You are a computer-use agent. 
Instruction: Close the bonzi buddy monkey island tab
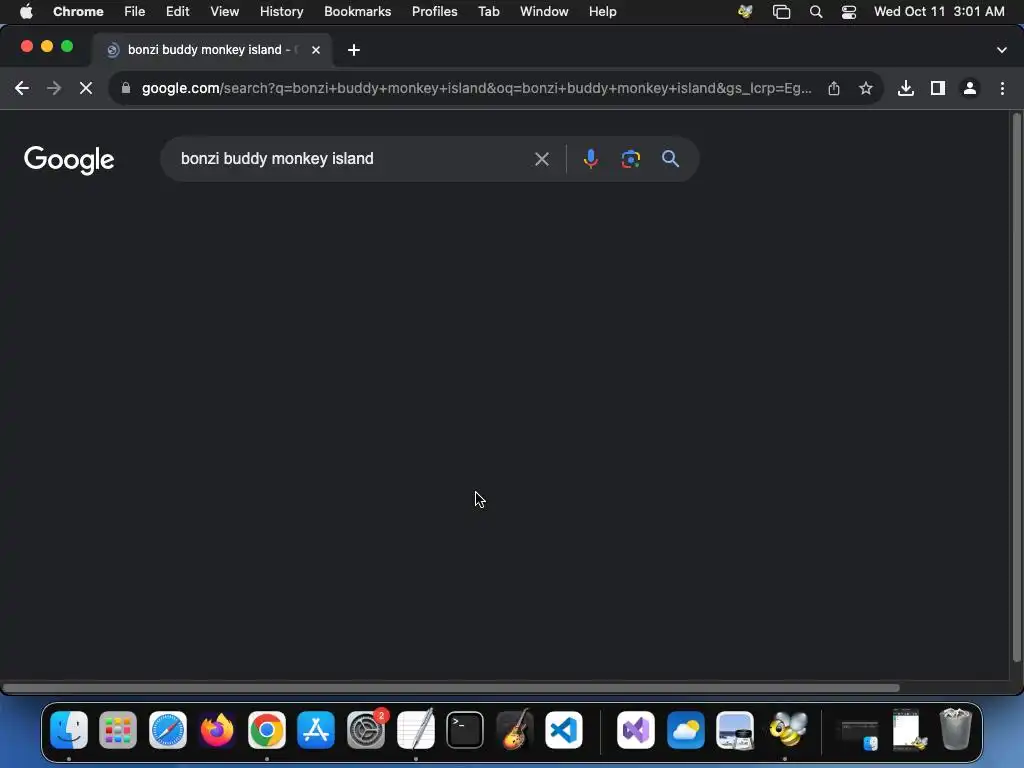pyautogui.click(x=316, y=50)
